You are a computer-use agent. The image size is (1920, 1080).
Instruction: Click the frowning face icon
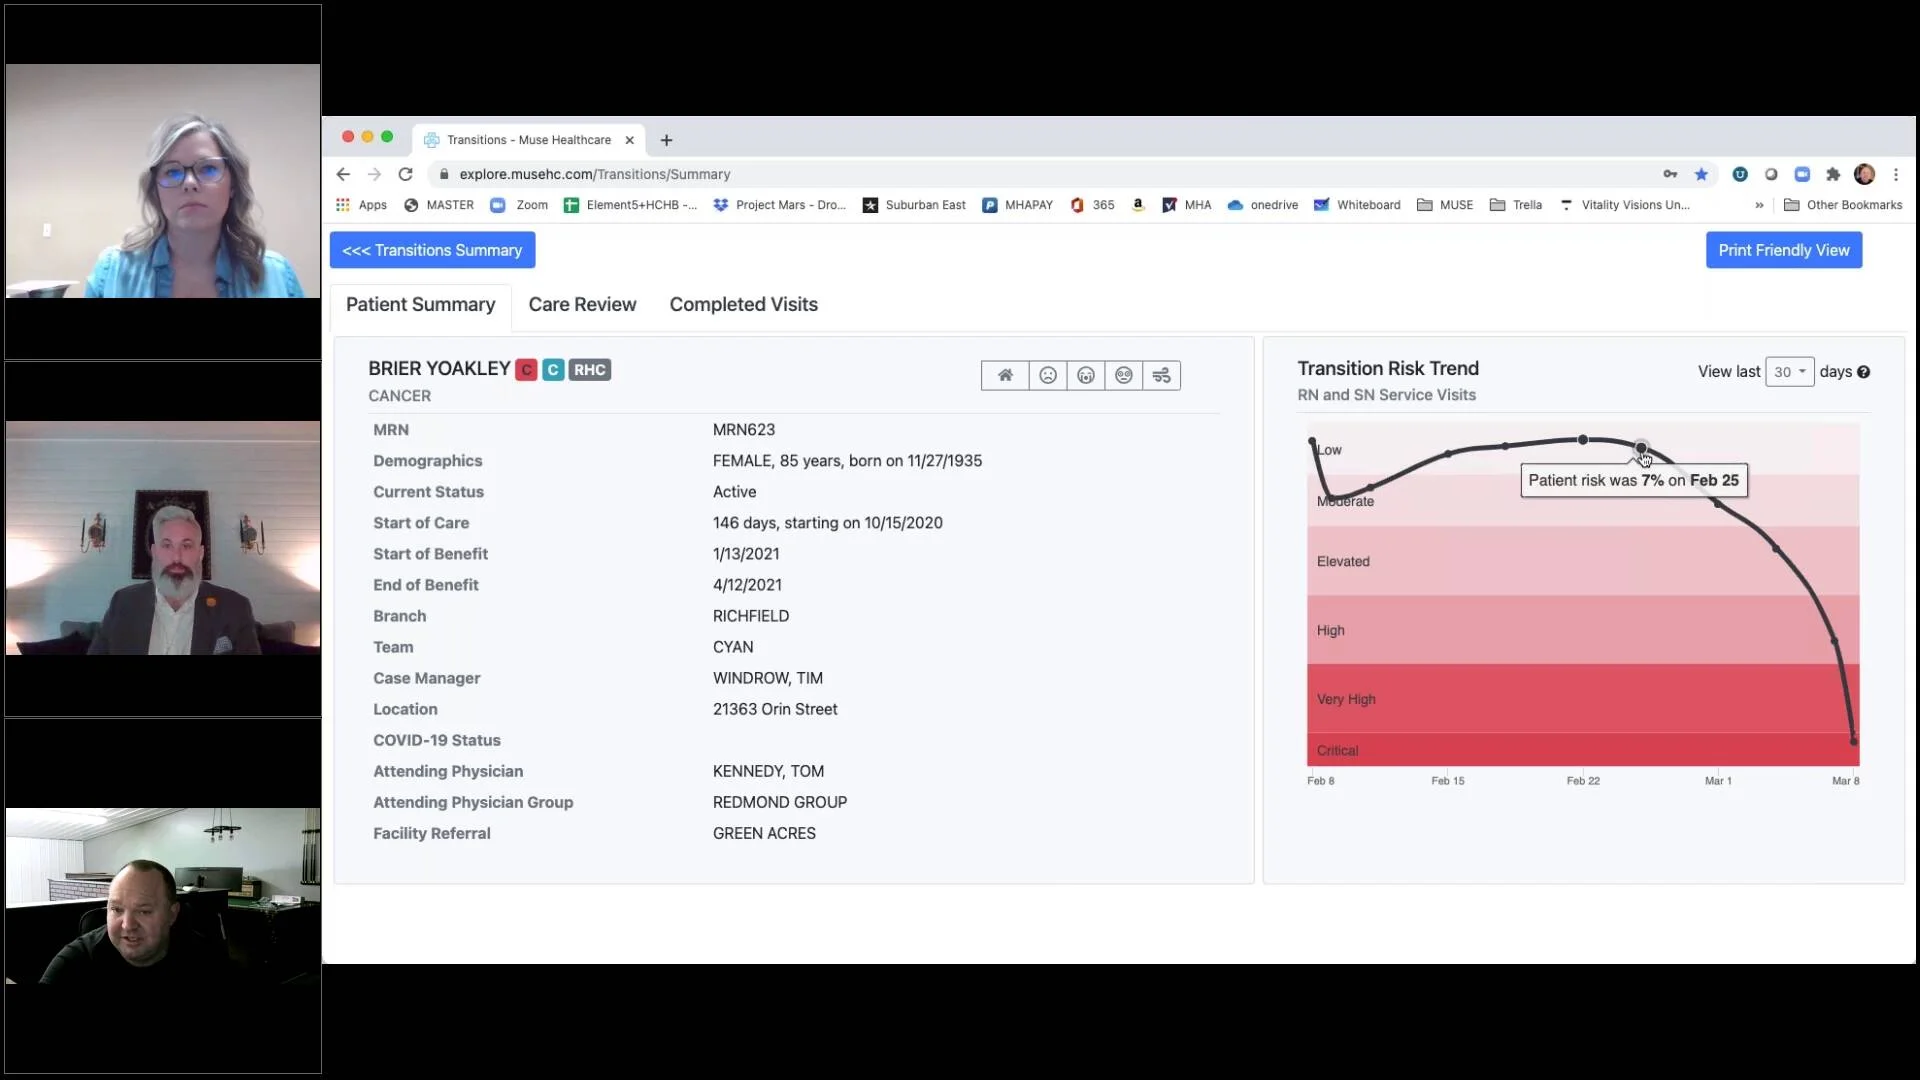1047,375
